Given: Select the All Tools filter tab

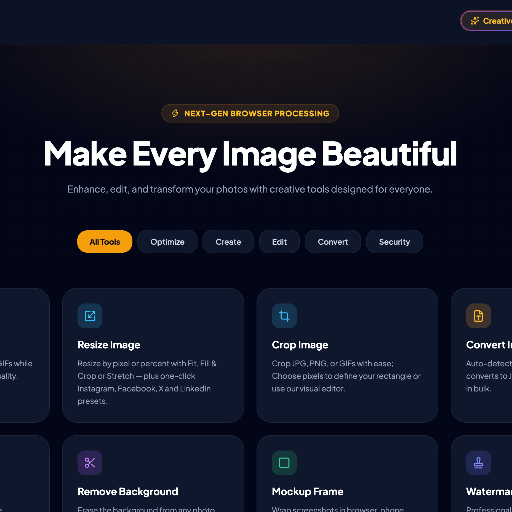Looking at the screenshot, I should [x=105, y=242].
